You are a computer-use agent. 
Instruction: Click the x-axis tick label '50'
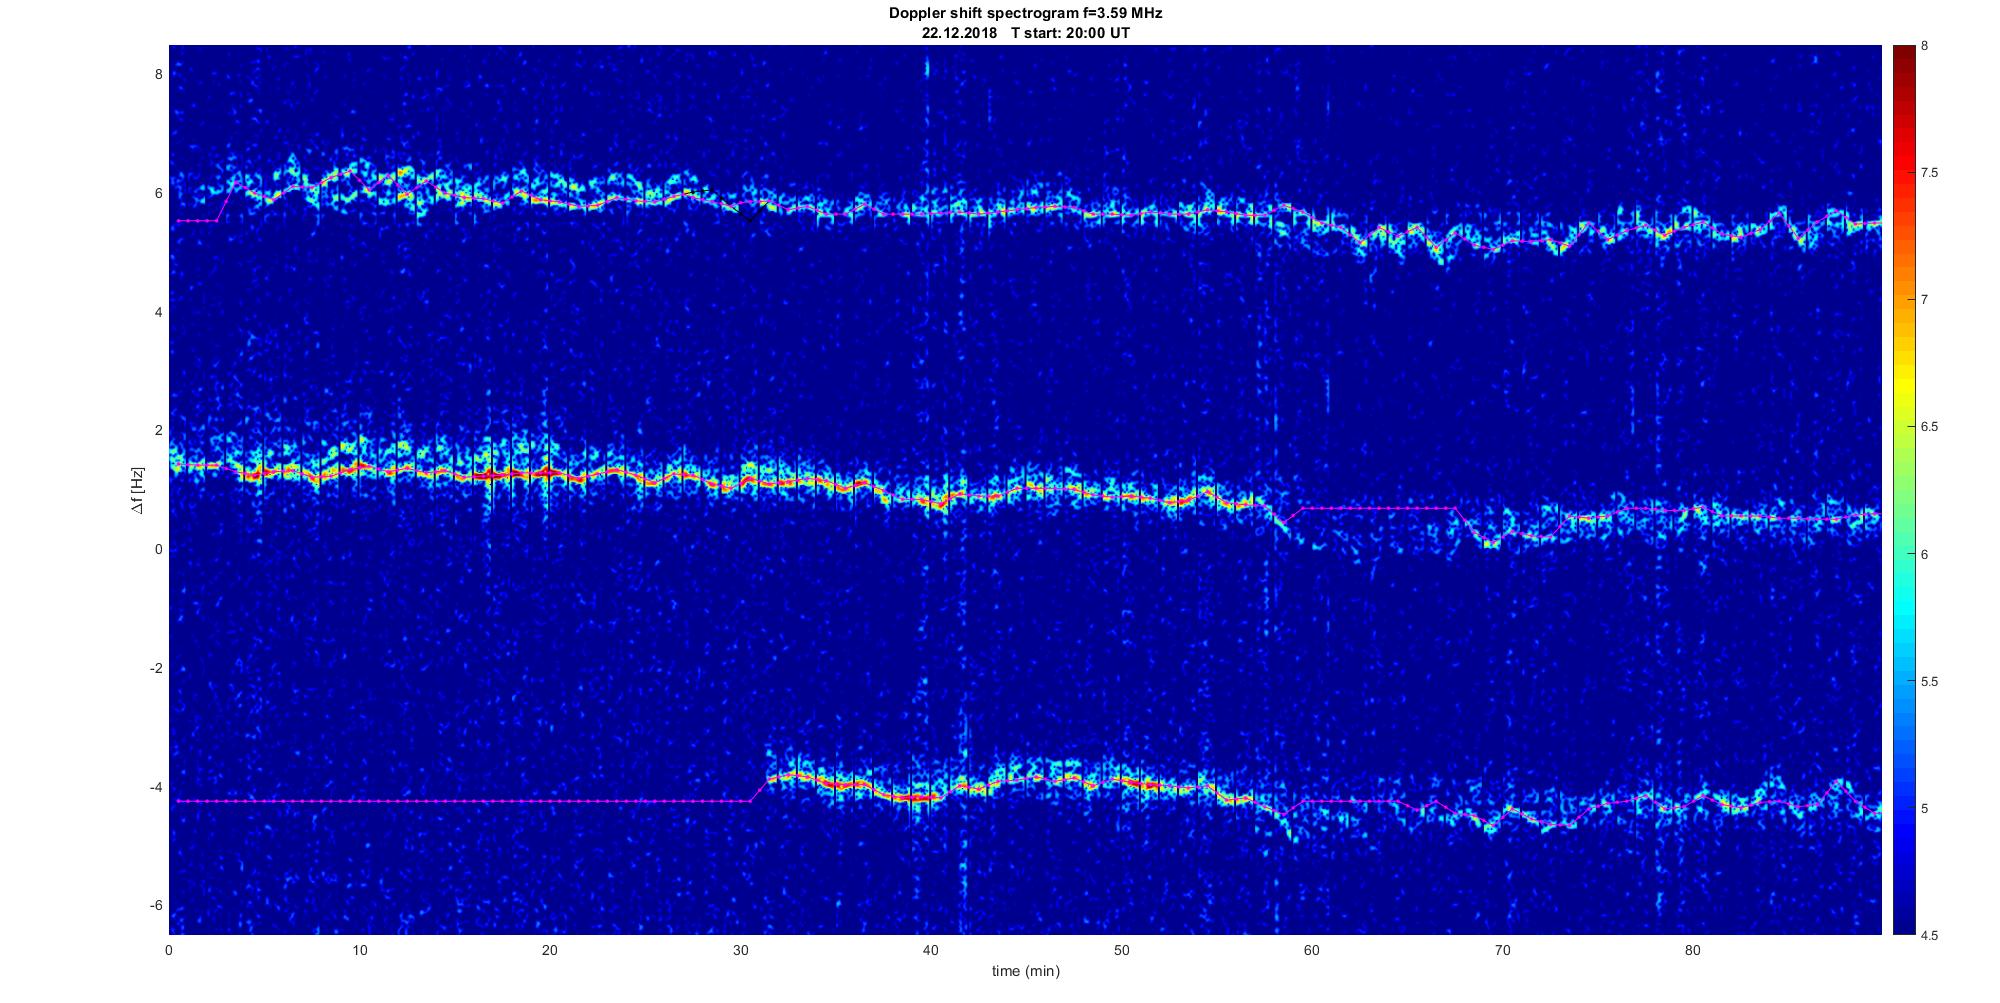[x=1122, y=950]
